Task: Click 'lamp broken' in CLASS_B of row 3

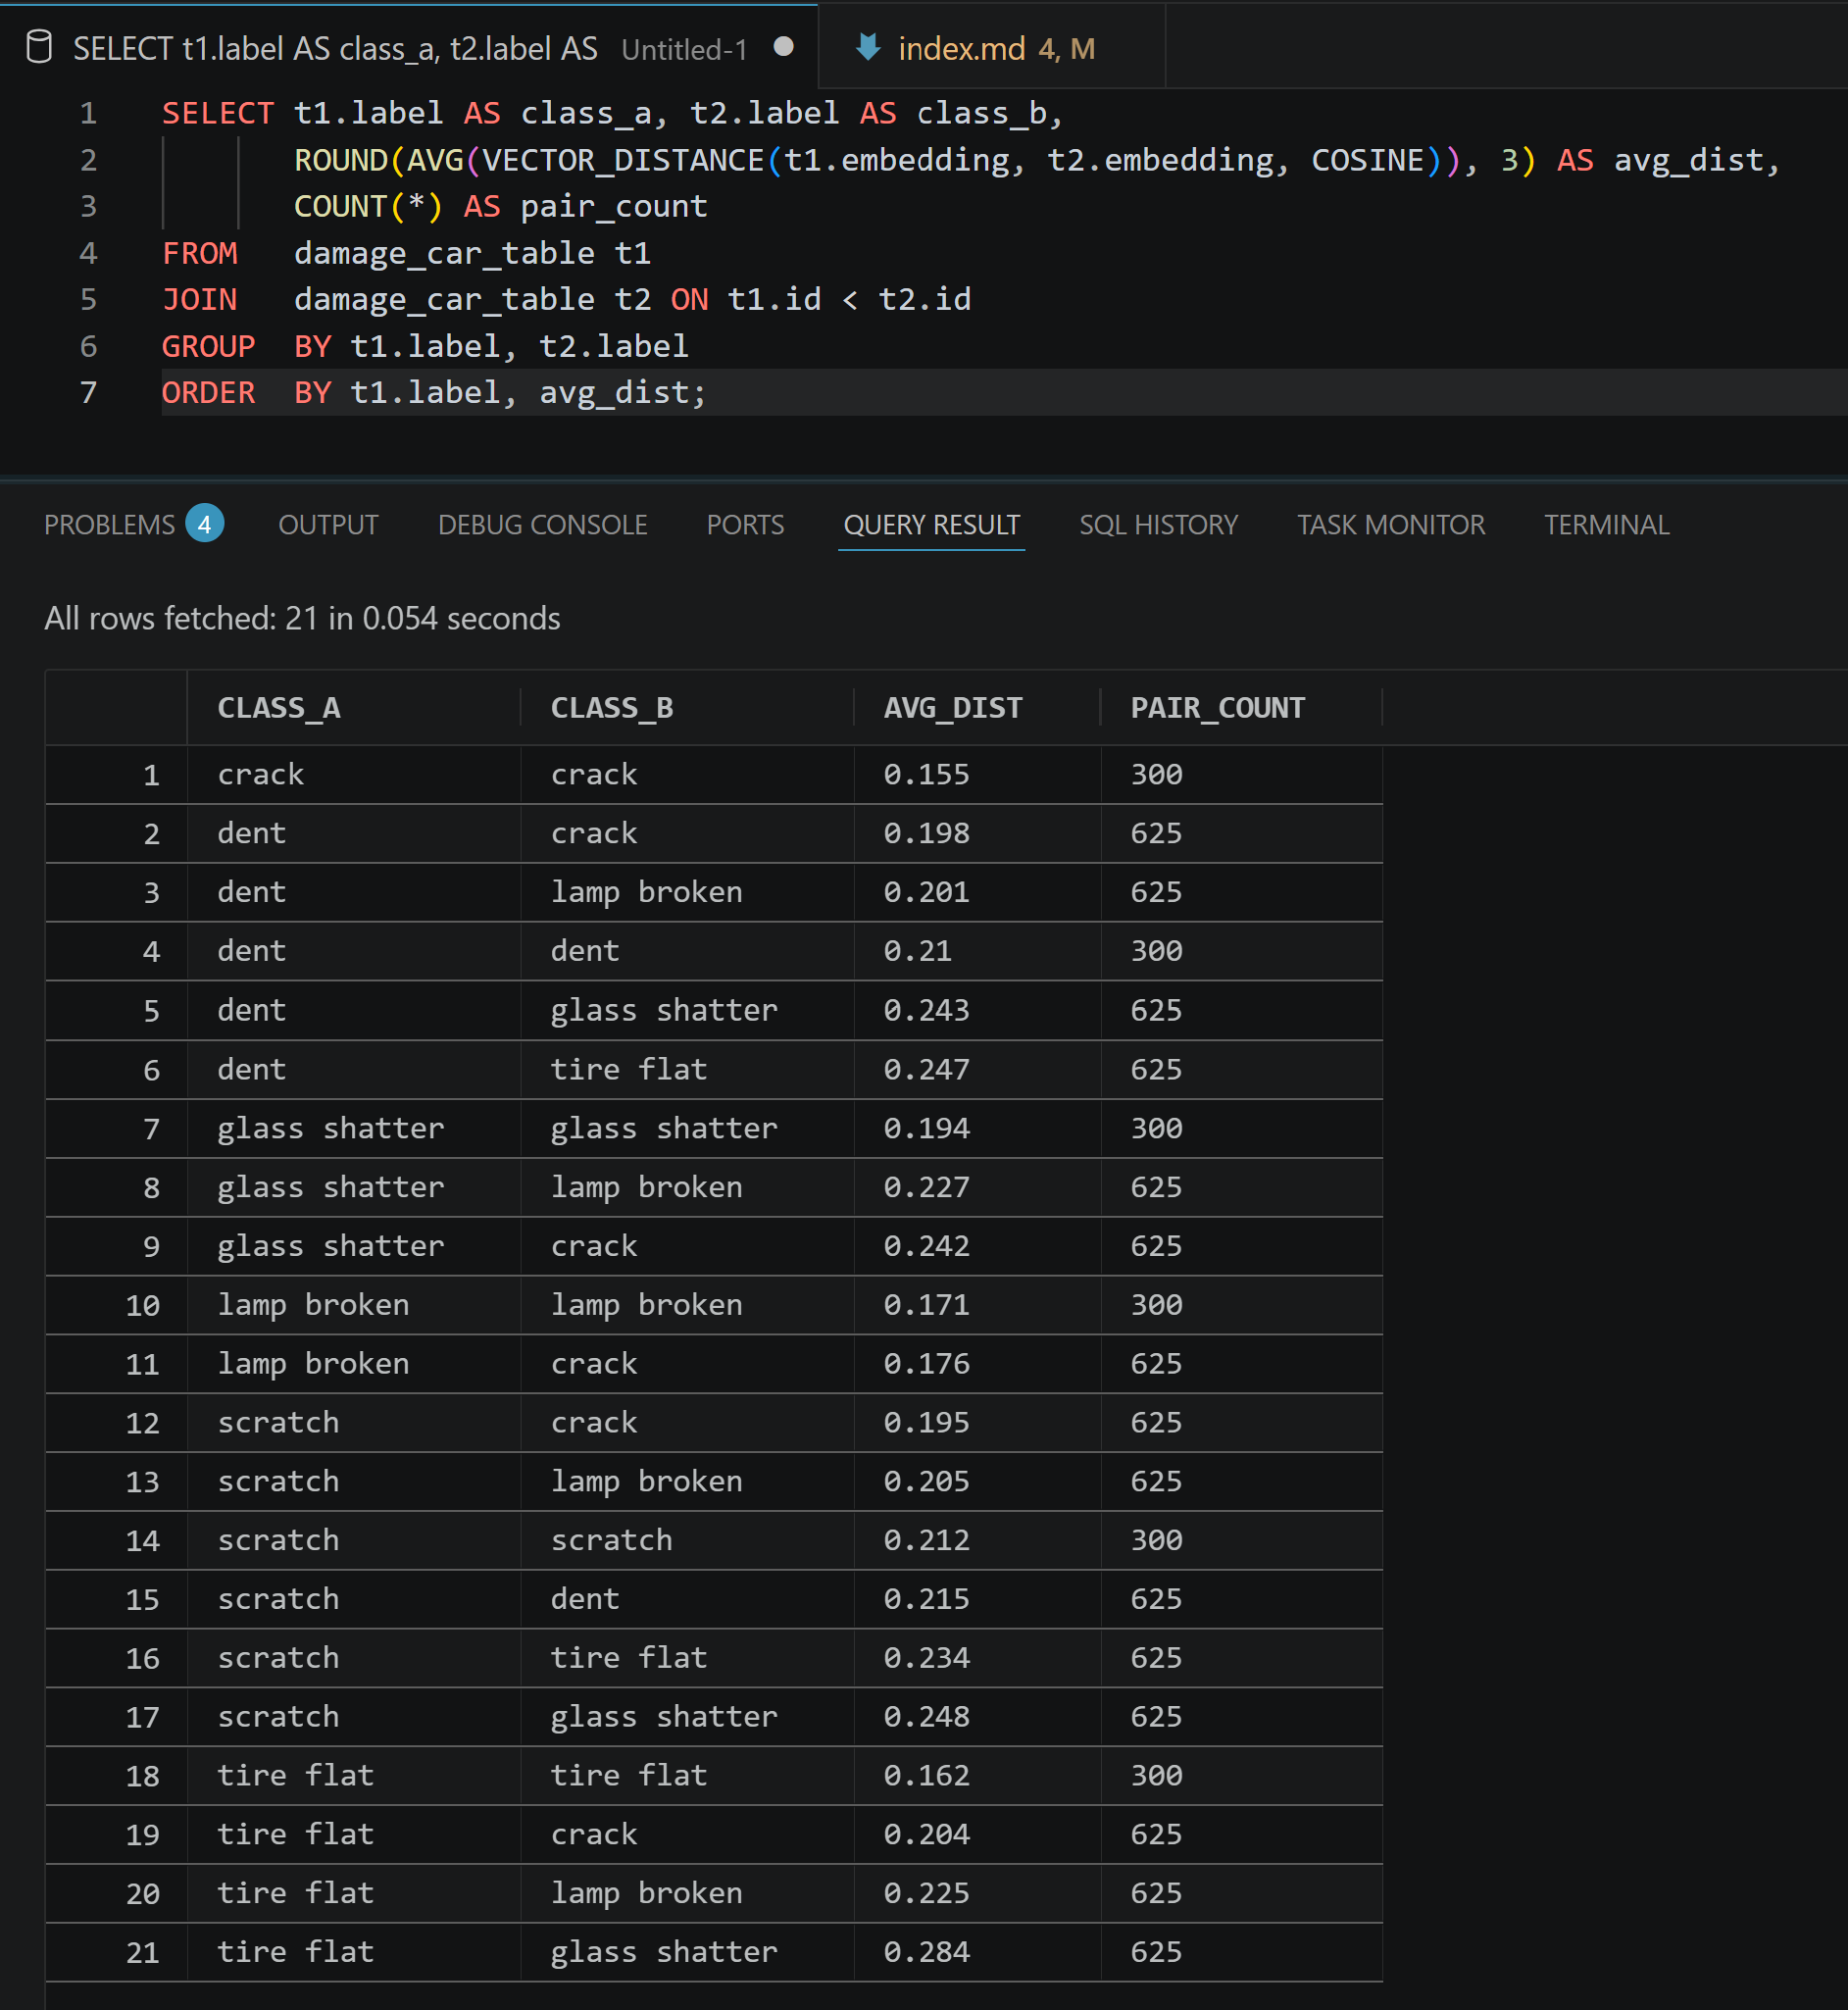Action: [646, 893]
